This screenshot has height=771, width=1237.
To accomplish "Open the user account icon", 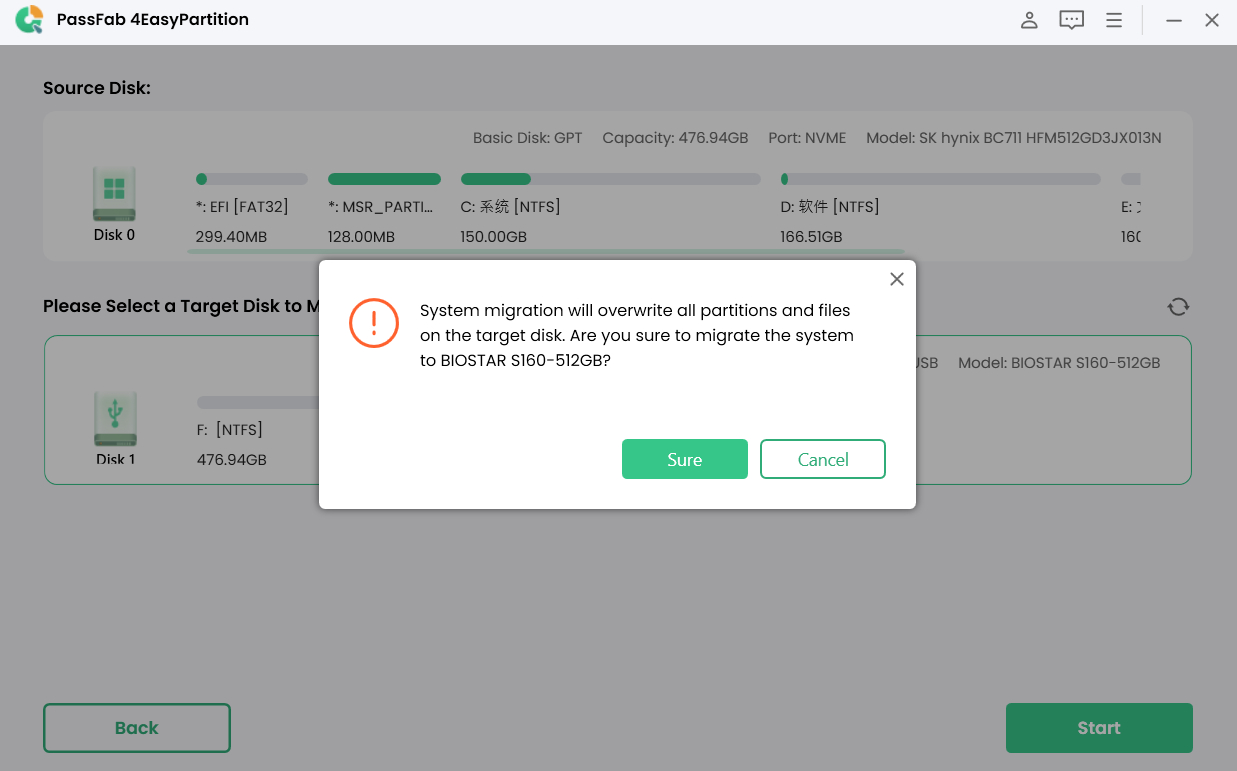I will click(1029, 19).
